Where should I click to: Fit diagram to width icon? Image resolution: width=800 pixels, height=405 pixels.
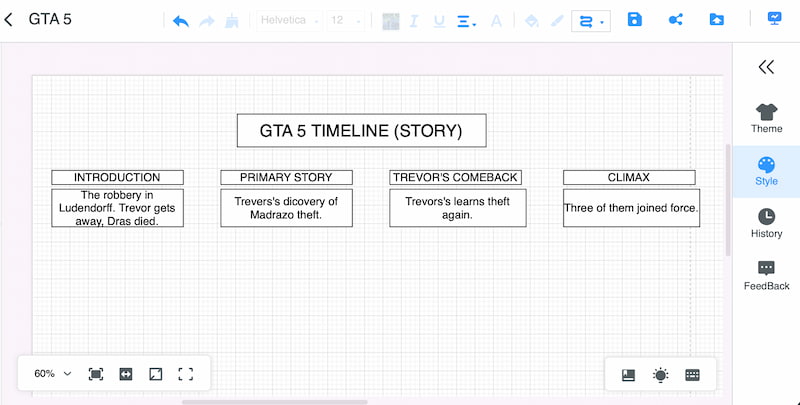(x=126, y=374)
